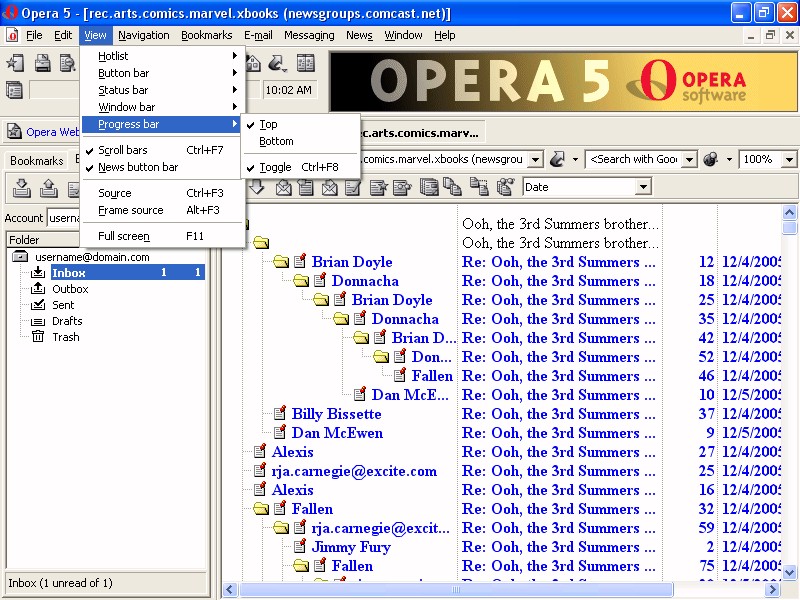
Task: Click the horizontal scrollbar thumb
Action: [x=456, y=589]
